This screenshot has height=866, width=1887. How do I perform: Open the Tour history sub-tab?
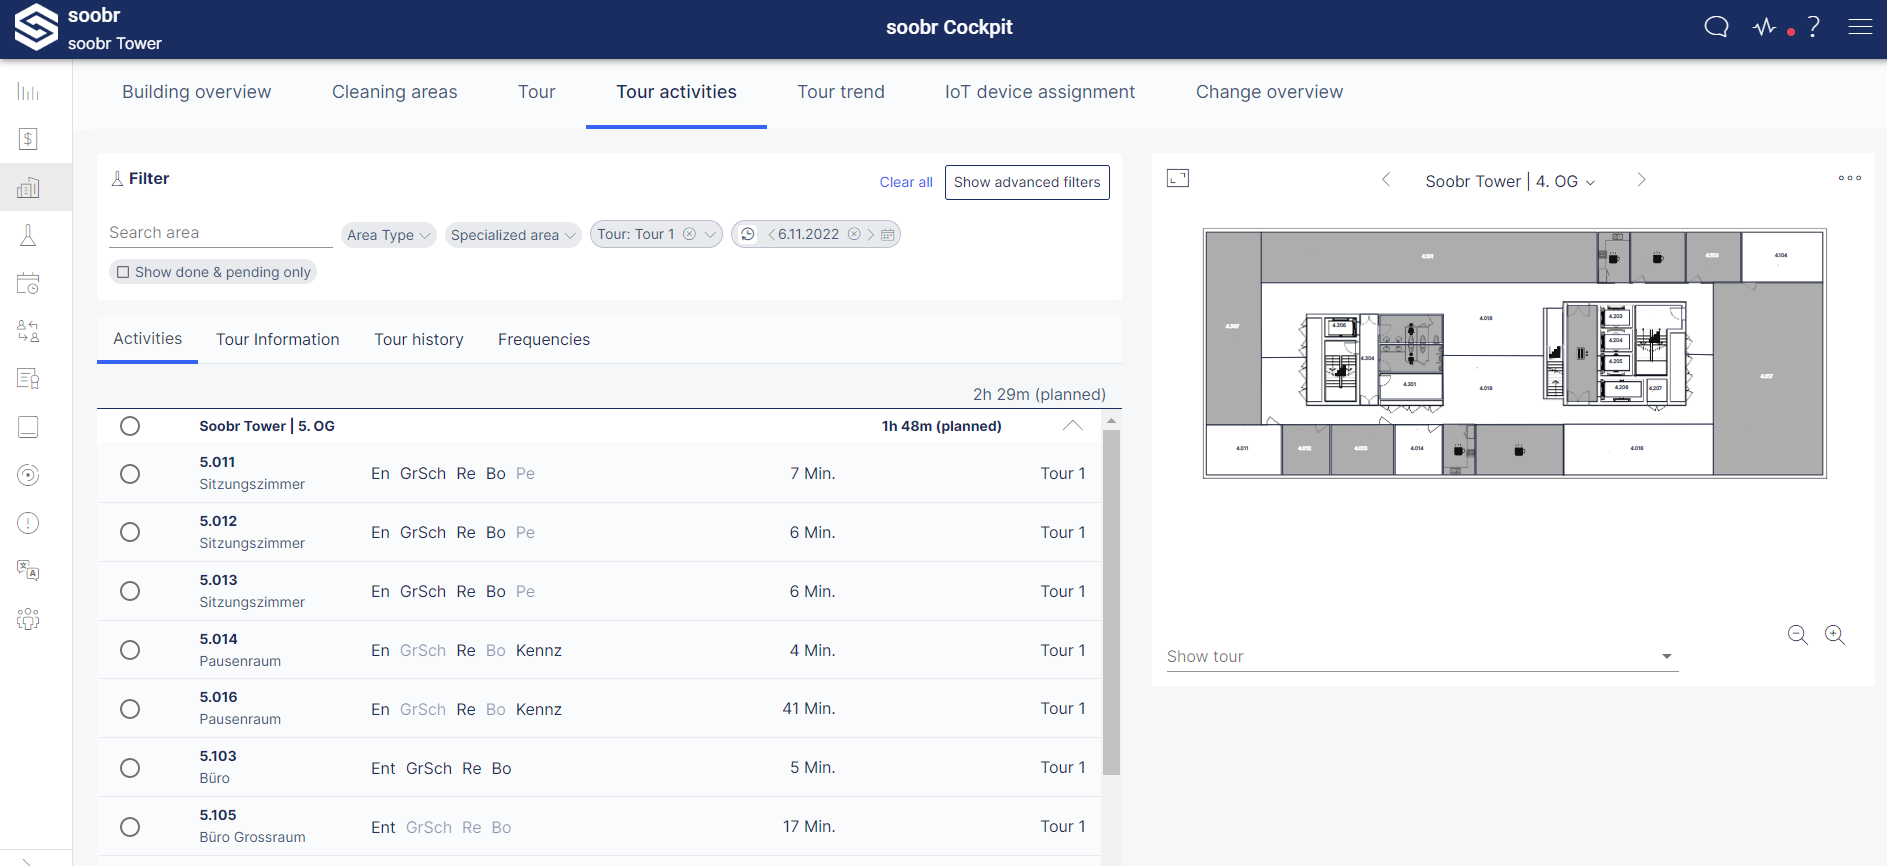418,340
